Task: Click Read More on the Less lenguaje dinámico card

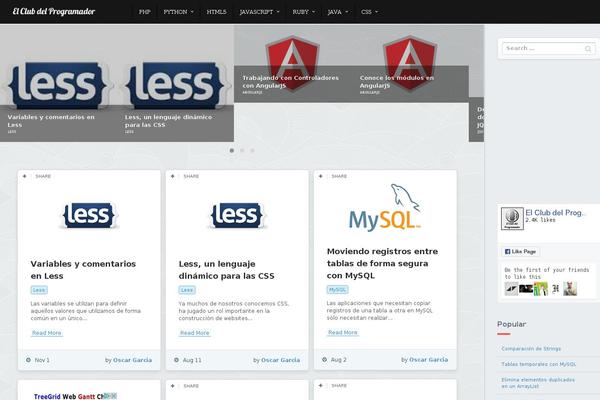Action: click(195, 333)
